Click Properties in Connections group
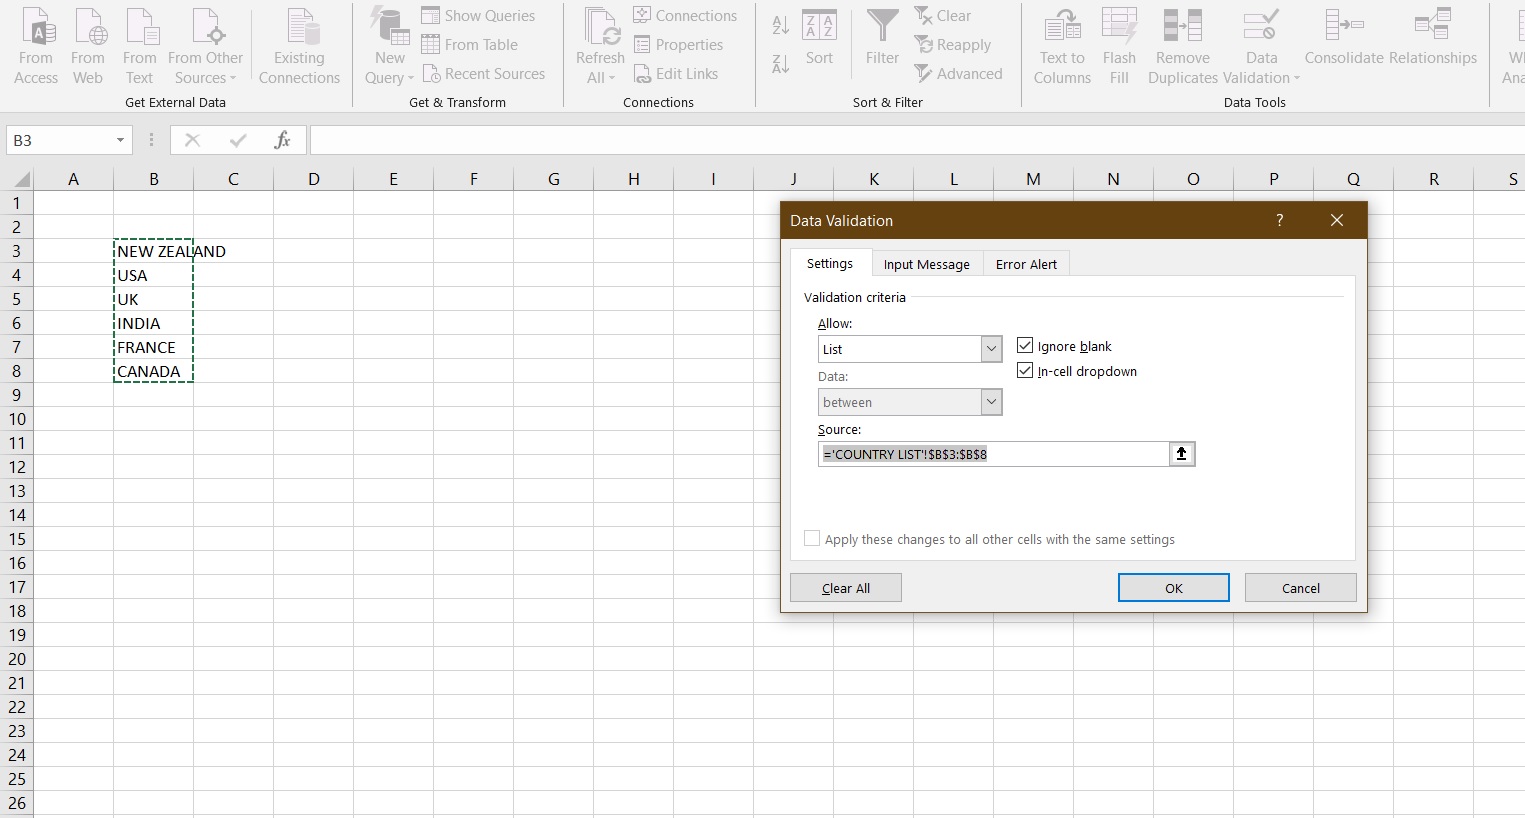 678,45
